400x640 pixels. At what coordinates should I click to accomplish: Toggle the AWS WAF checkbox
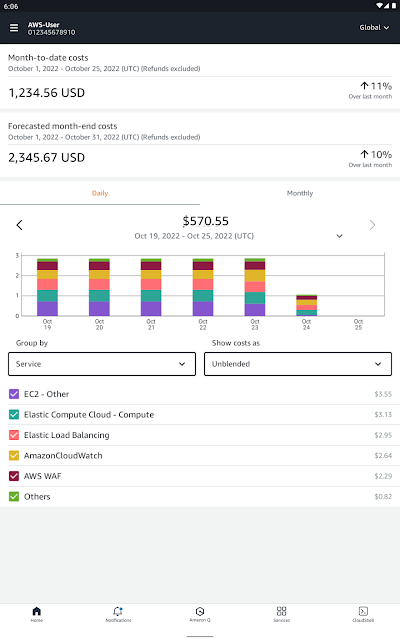coord(14,476)
